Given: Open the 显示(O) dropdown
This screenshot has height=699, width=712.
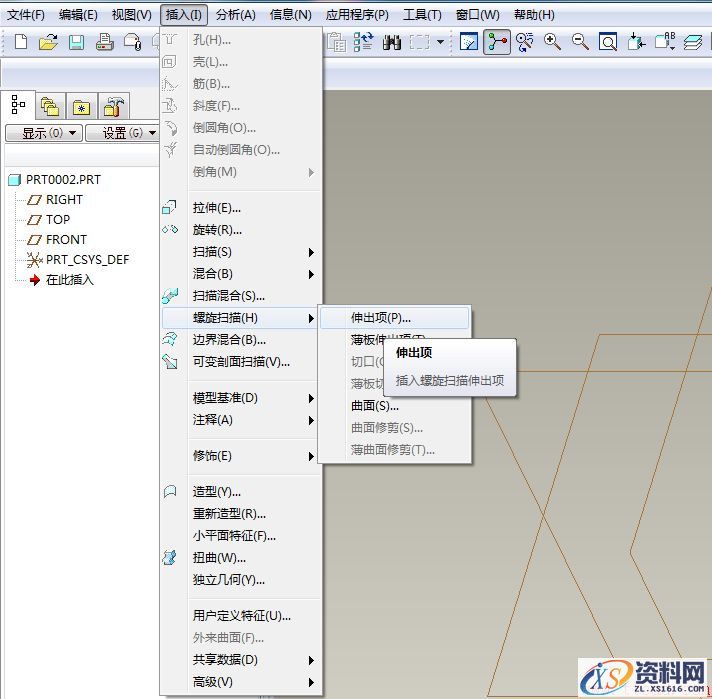Looking at the screenshot, I should 44,133.
